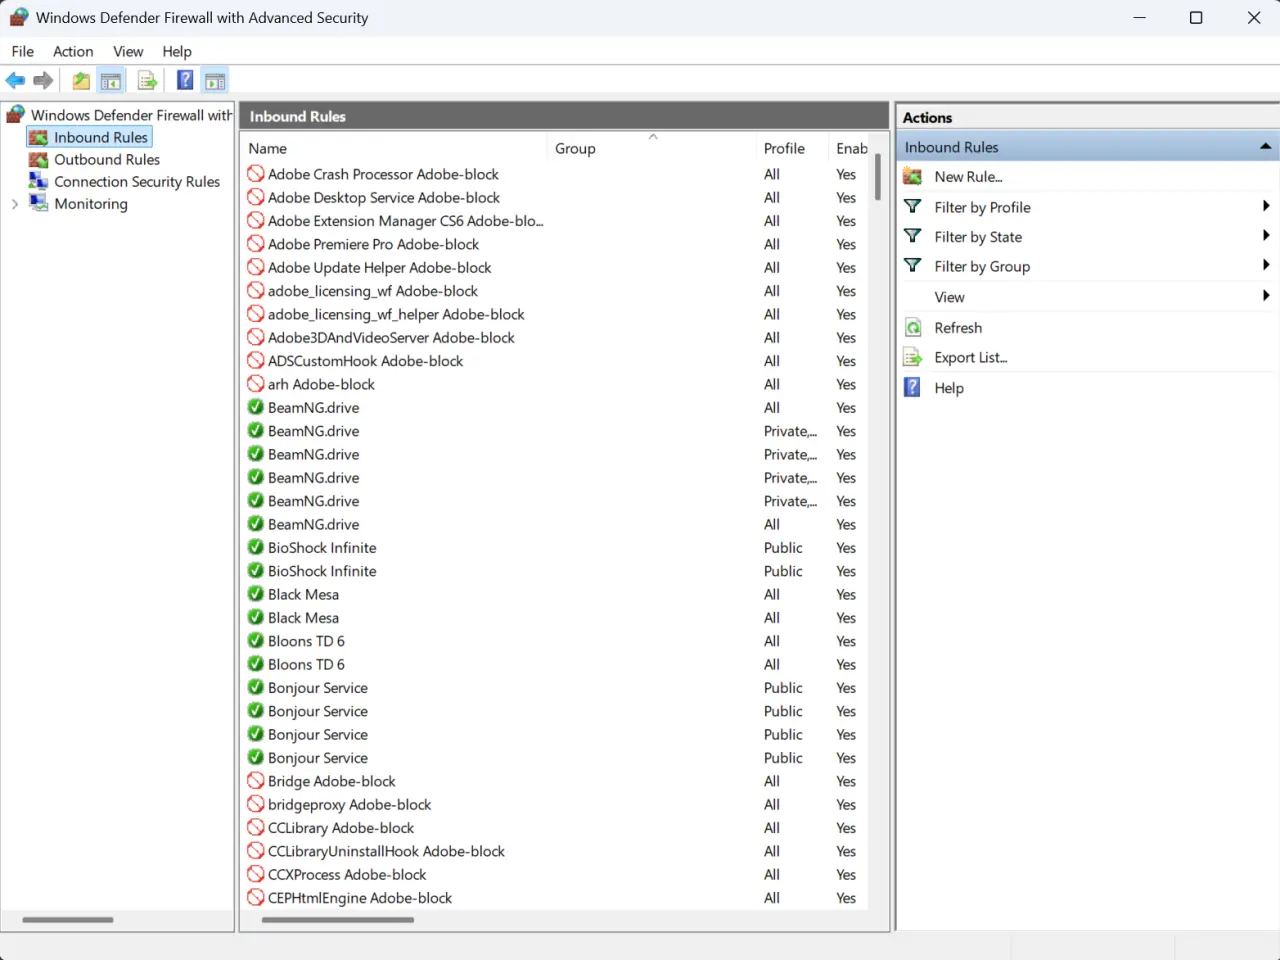Select the bridgeproxy Adobe-block rule
The height and width of the screenshot is (960, 1280).
point(350,805)
